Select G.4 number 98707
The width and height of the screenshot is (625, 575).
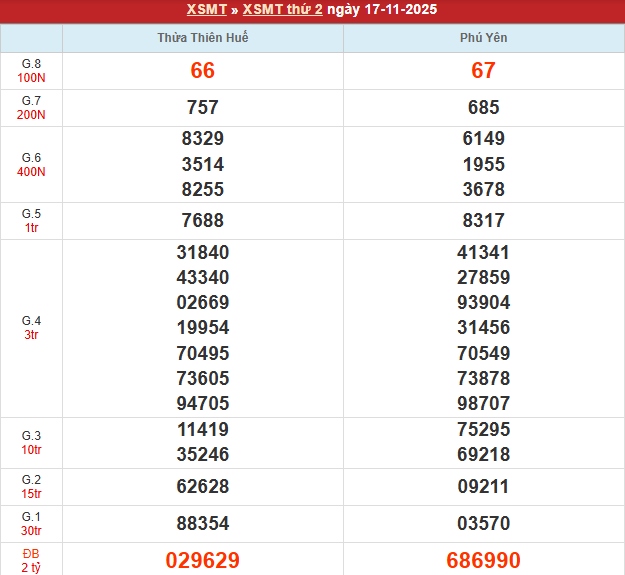click(x=483, y=403)
